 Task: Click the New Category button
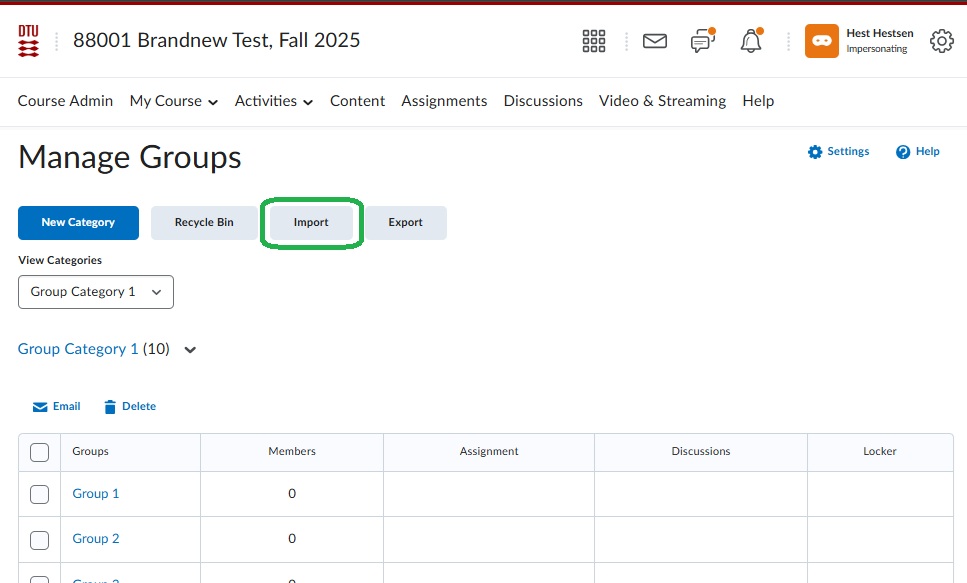[x=78, y=223]
